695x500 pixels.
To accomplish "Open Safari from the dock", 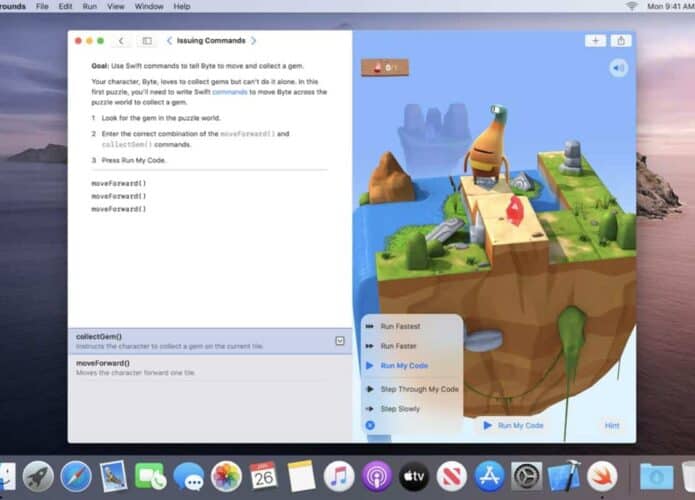I will (x=76, y=477).
